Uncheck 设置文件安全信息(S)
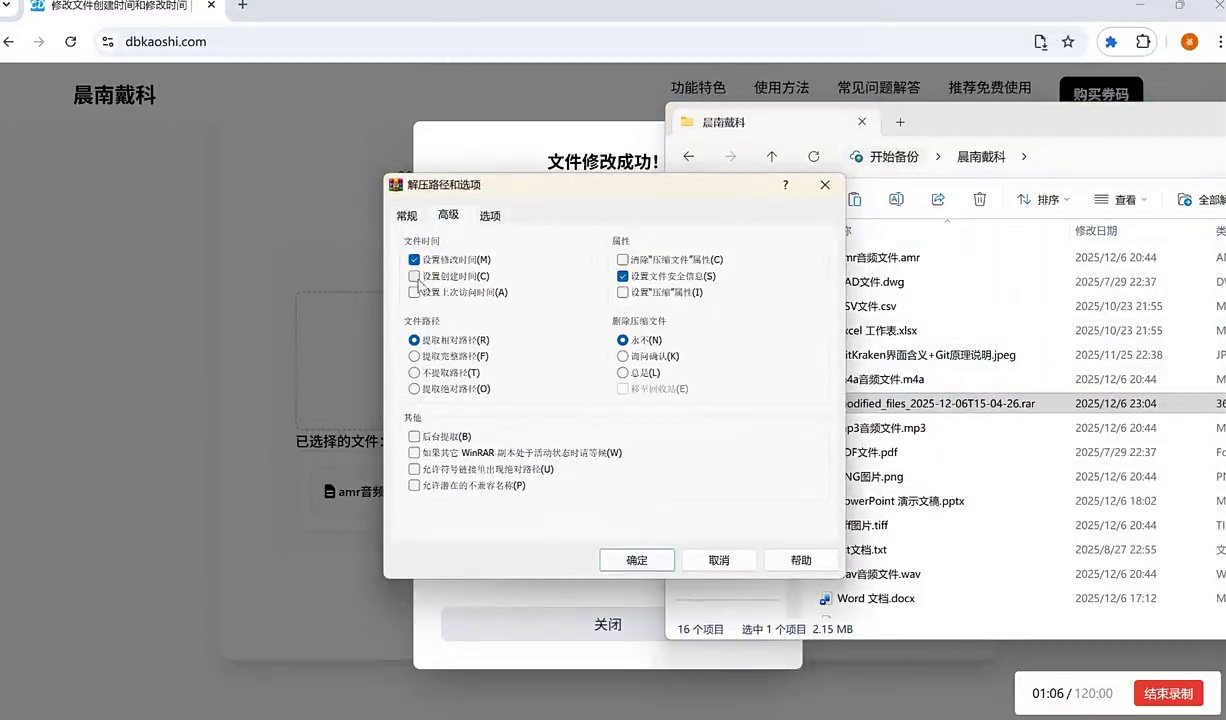1226x720 pixels. pyautogui.click(x=622, y=276)
